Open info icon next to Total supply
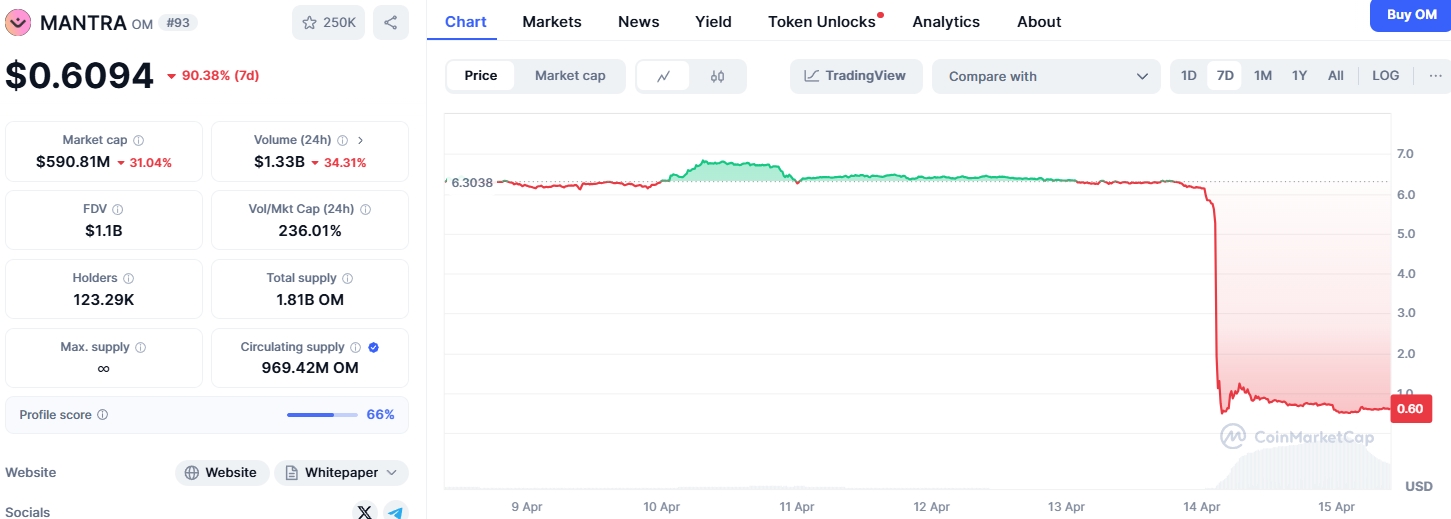Viewport: 1451px width, 519px height. [x=347, y=279]
